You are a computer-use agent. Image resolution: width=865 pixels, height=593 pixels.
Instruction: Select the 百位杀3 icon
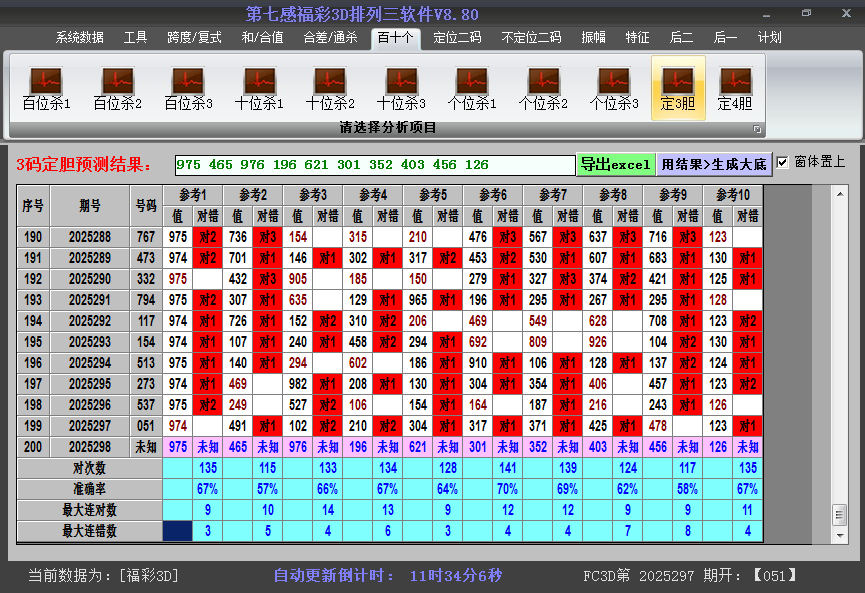pos(188,88)
